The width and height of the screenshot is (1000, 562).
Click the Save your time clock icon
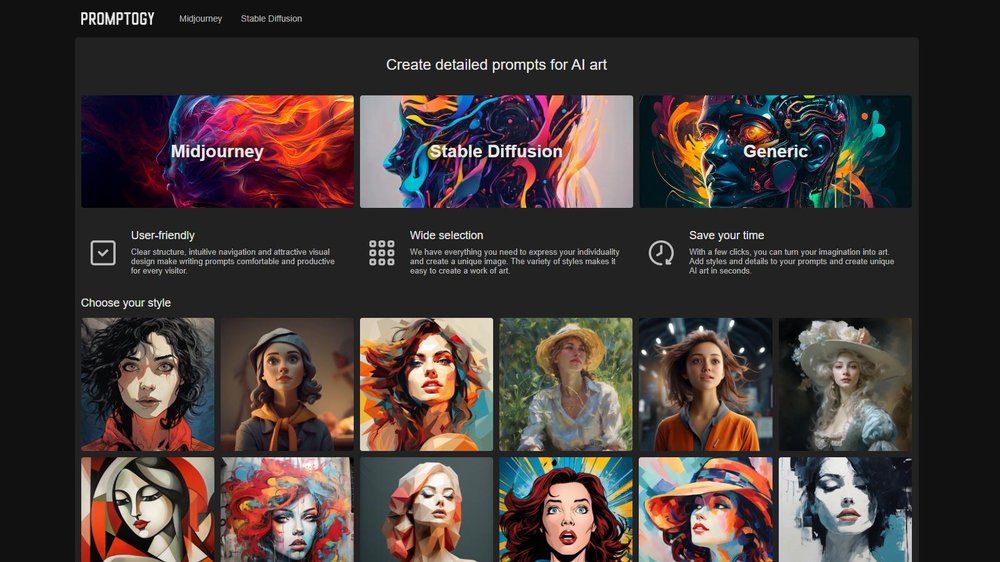[x=661, y=253]
